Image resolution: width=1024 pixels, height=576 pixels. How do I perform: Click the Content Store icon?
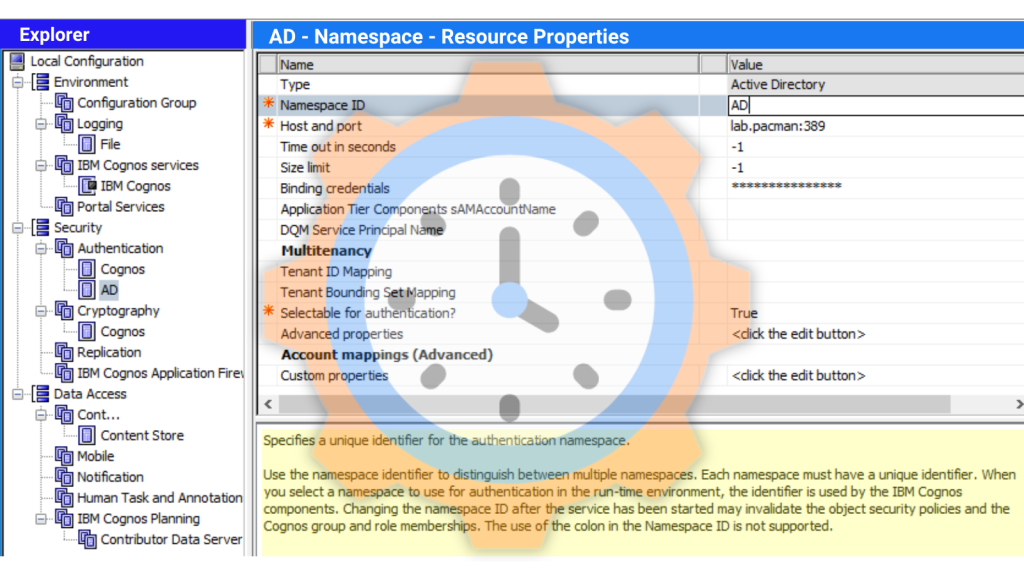(87, 436)
